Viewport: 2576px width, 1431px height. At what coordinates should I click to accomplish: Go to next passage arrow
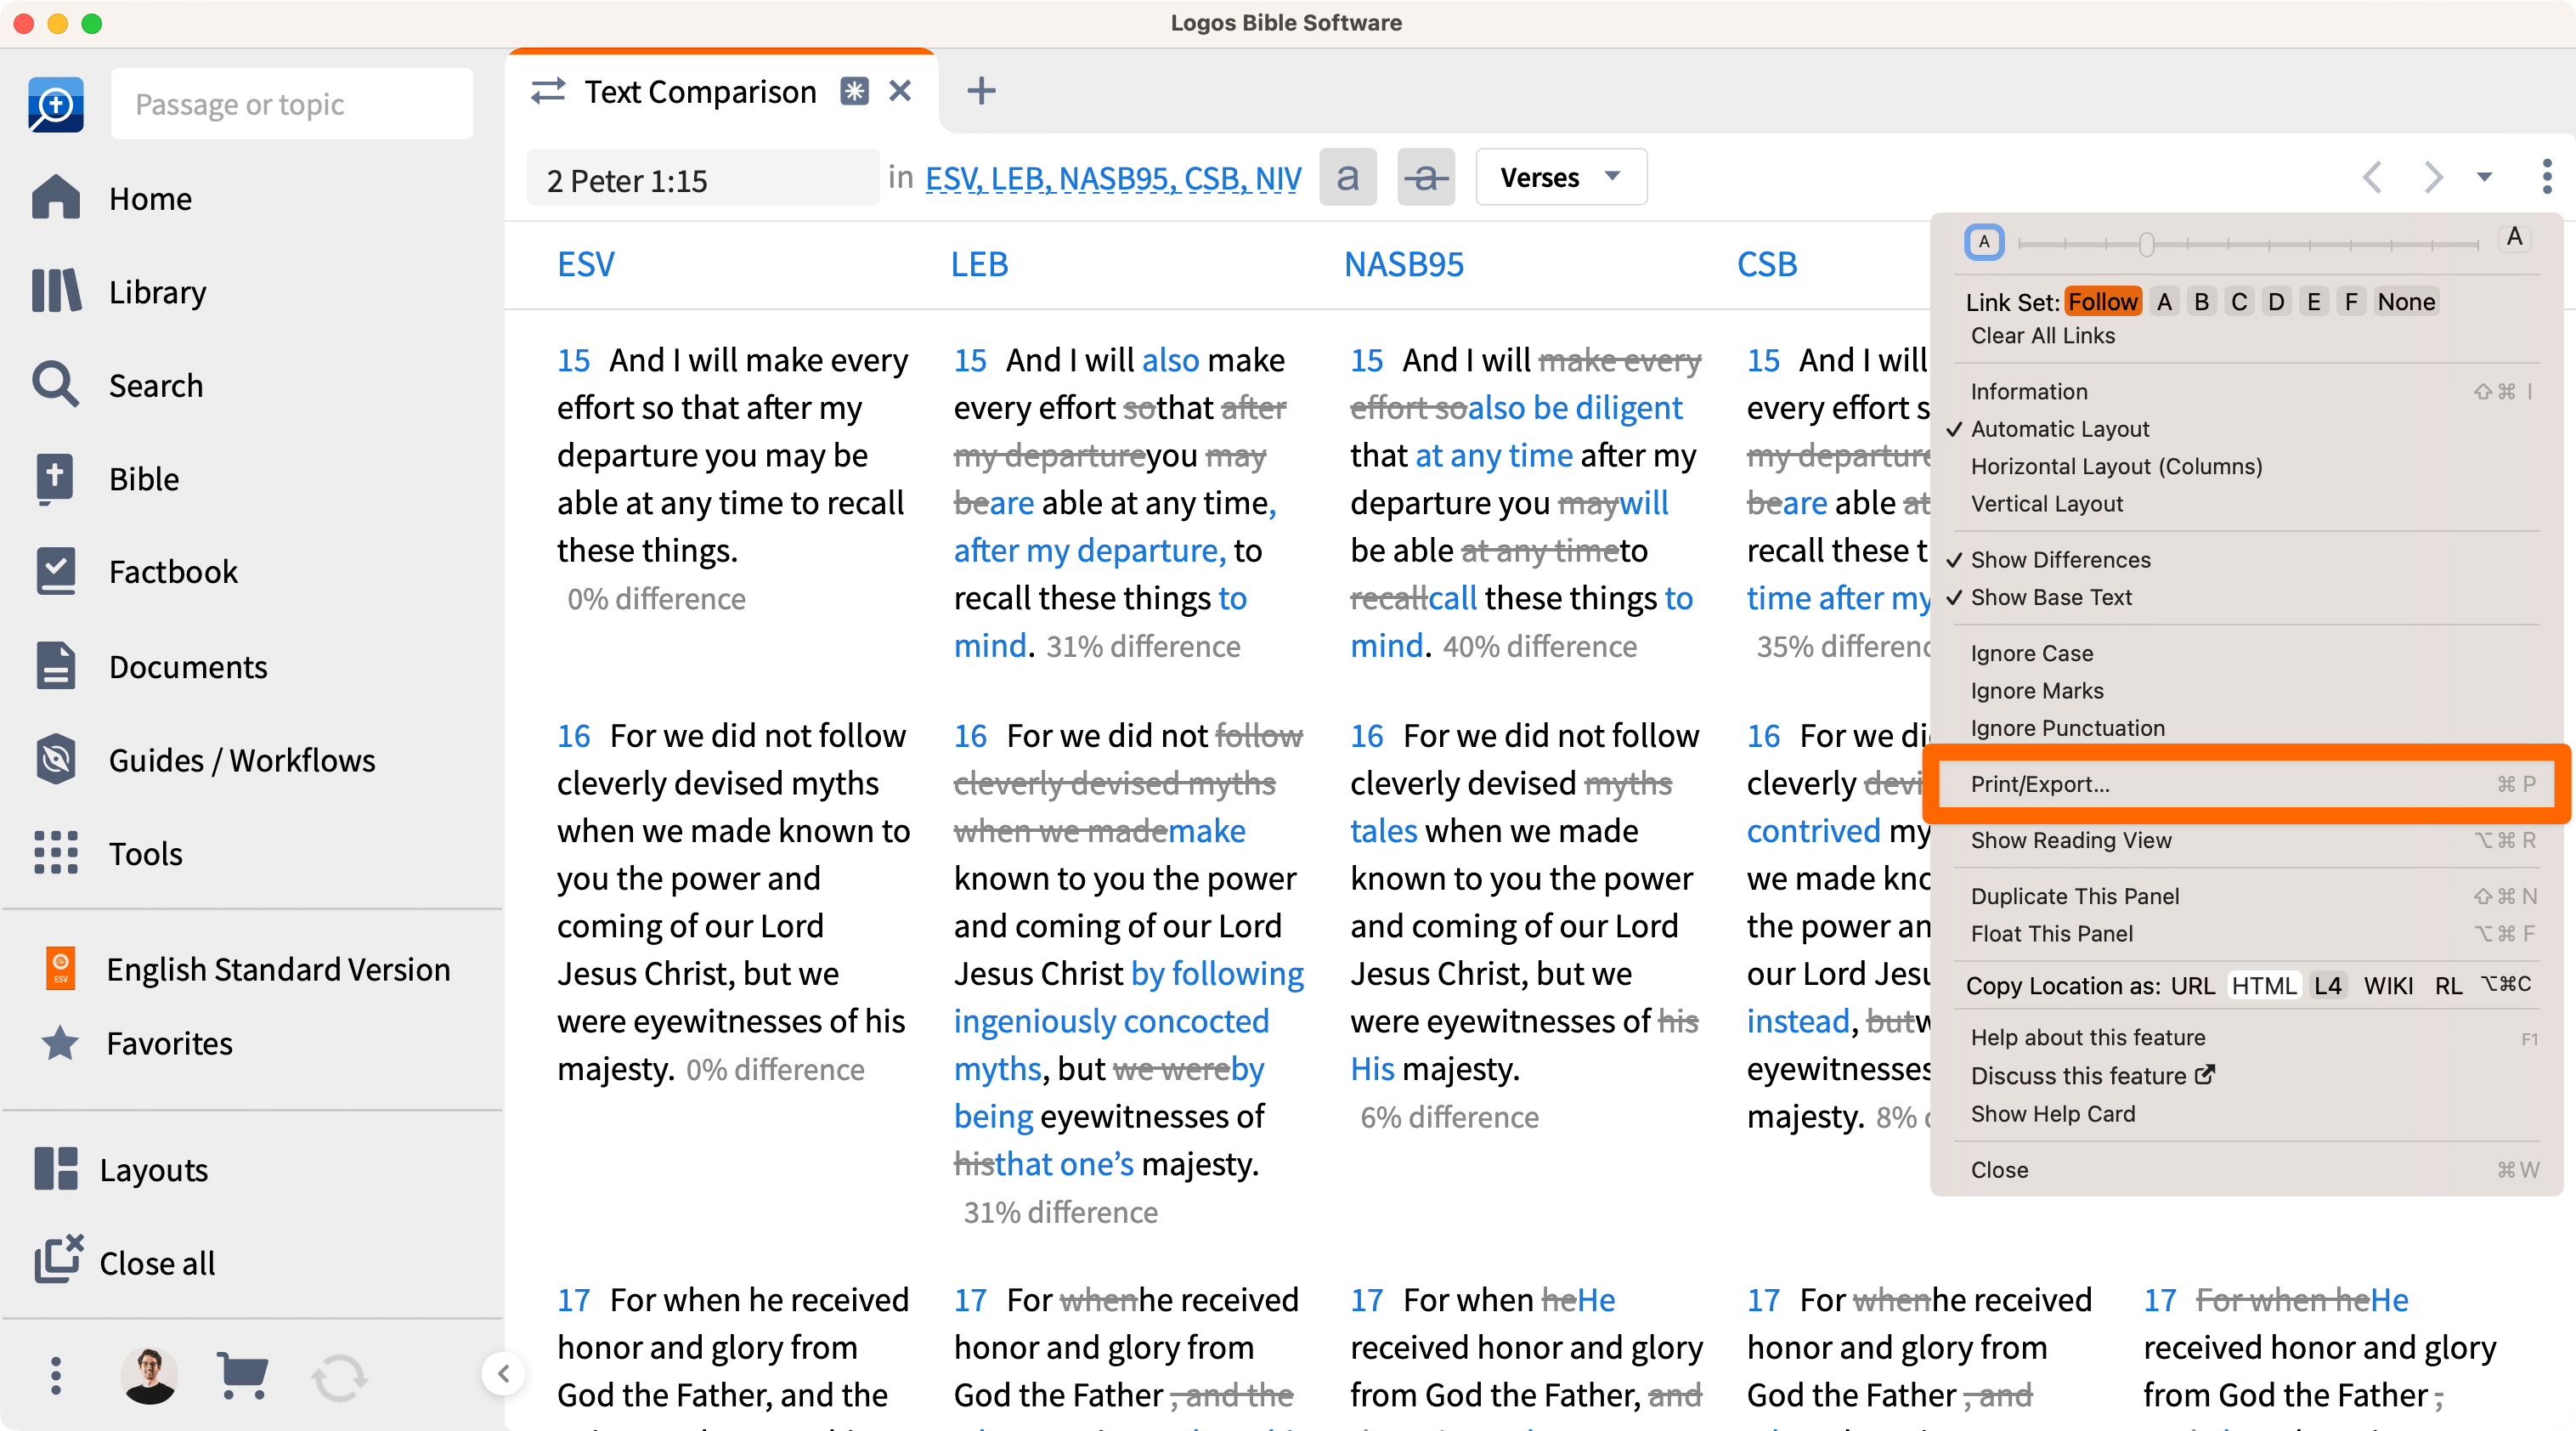[x=2432, y=177]
